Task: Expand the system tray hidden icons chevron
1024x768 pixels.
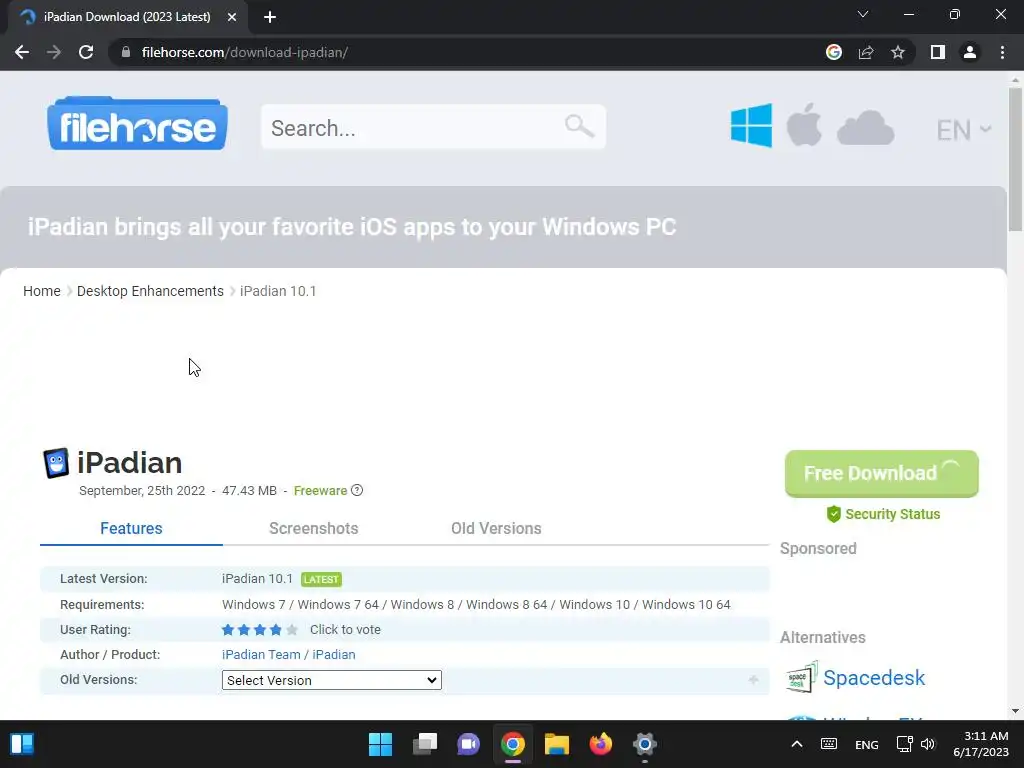Action: [797, 744]
